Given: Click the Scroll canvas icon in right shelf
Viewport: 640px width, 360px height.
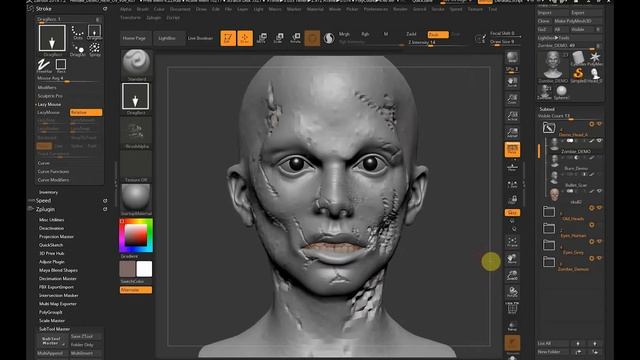Looking at the screenshot, I should click(x=512, y=82).
